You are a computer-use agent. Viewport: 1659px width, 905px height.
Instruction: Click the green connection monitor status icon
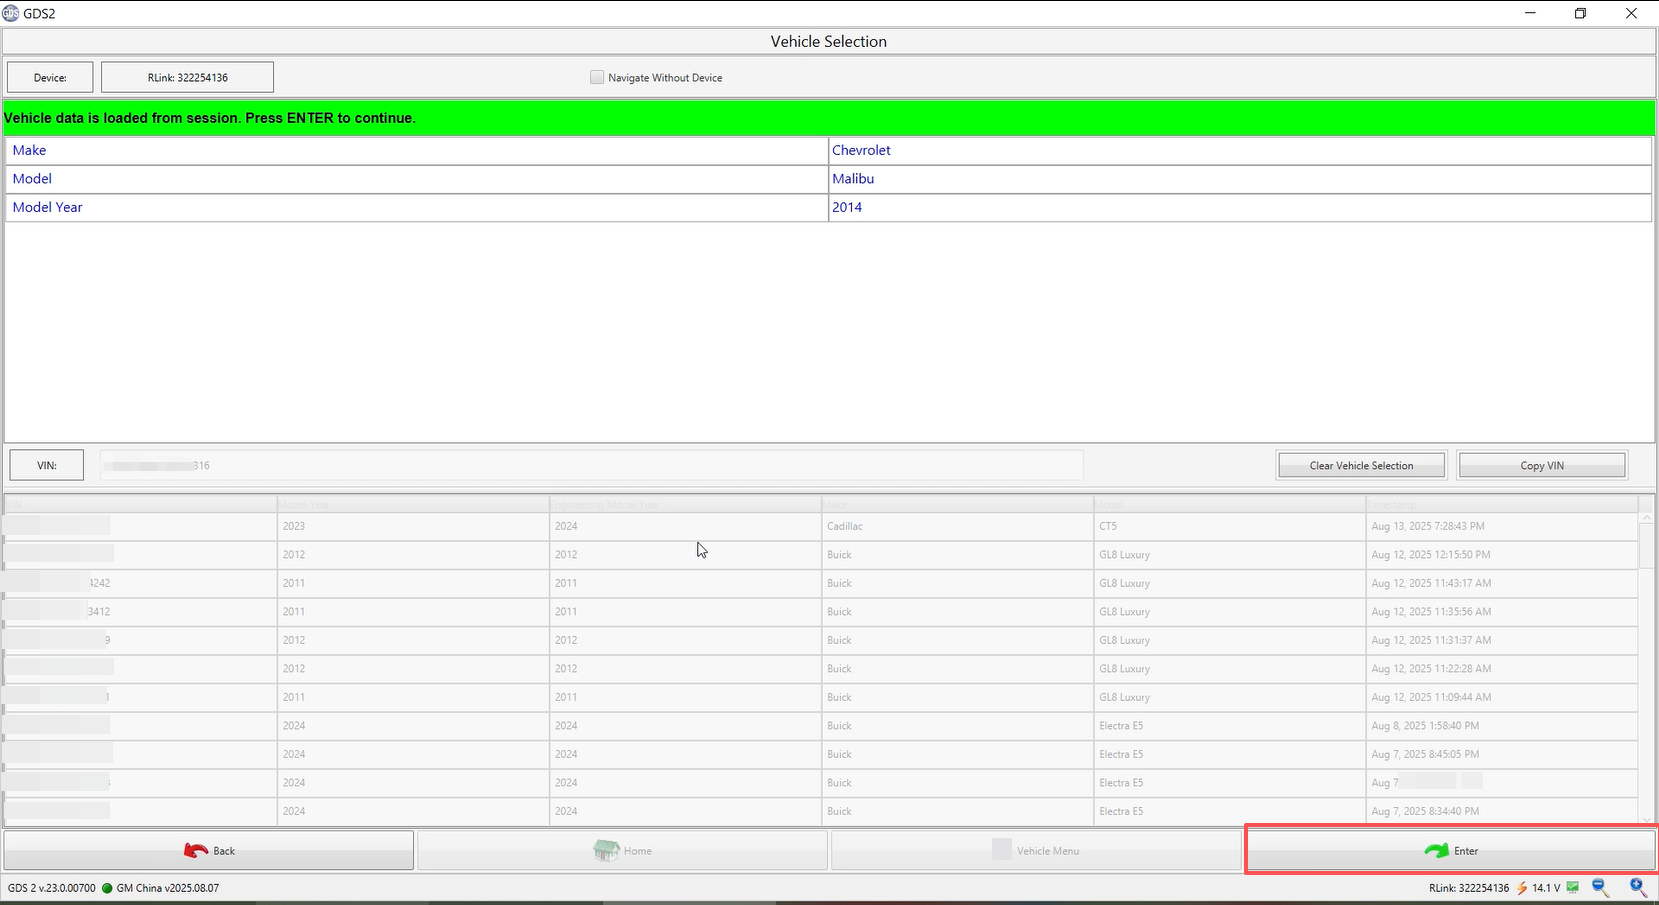(x=1573, y=887)
